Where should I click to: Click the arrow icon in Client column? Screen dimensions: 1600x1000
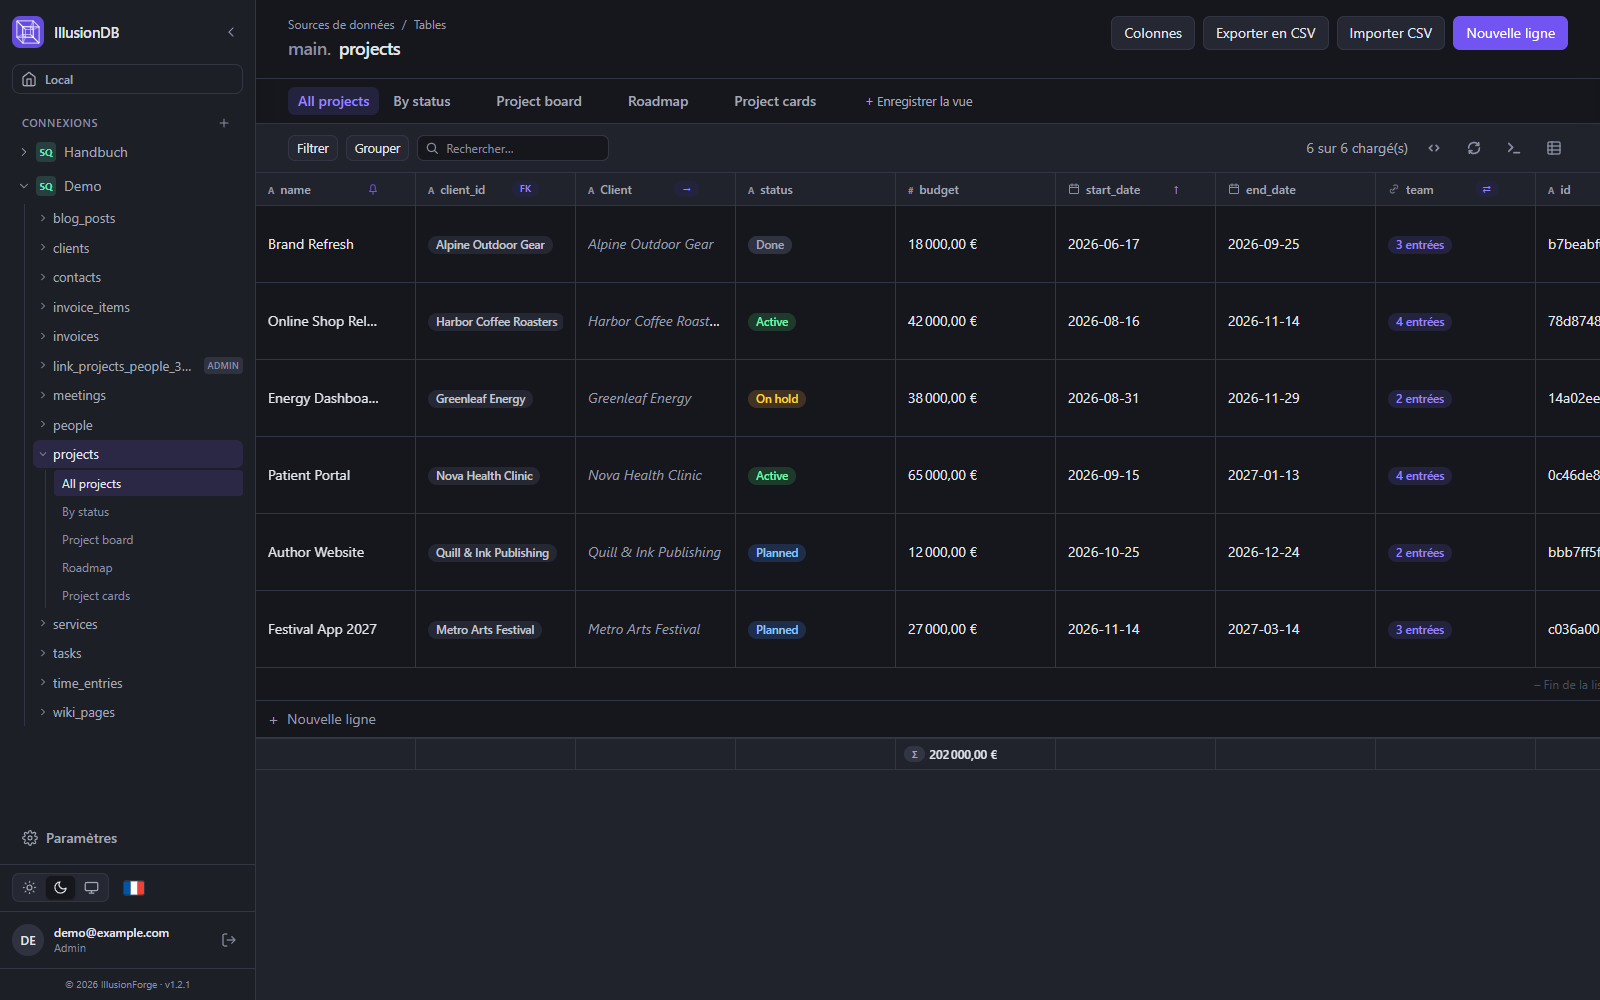coord(687,189)
